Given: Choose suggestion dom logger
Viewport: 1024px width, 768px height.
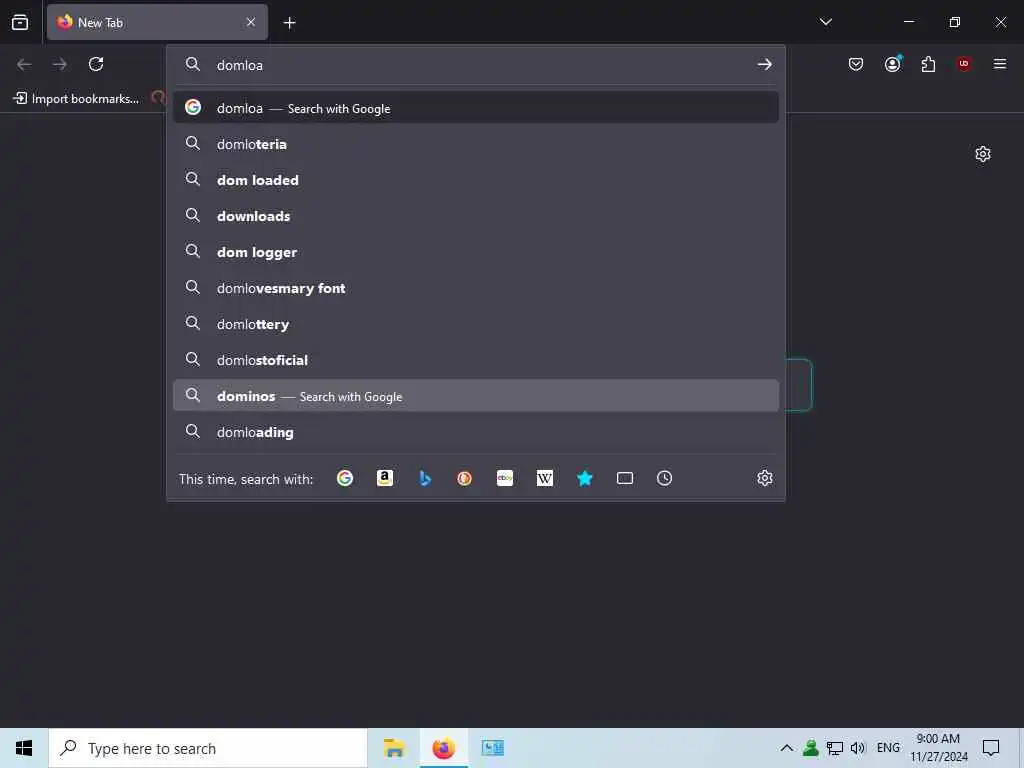Looking at the screenshot, I should [x=475, y=251].
